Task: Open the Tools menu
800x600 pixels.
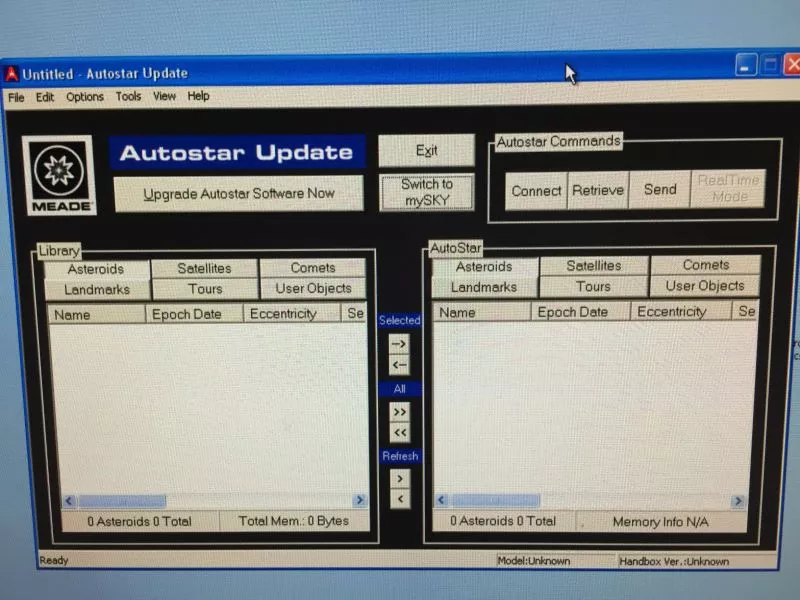Action: point(128,96)
